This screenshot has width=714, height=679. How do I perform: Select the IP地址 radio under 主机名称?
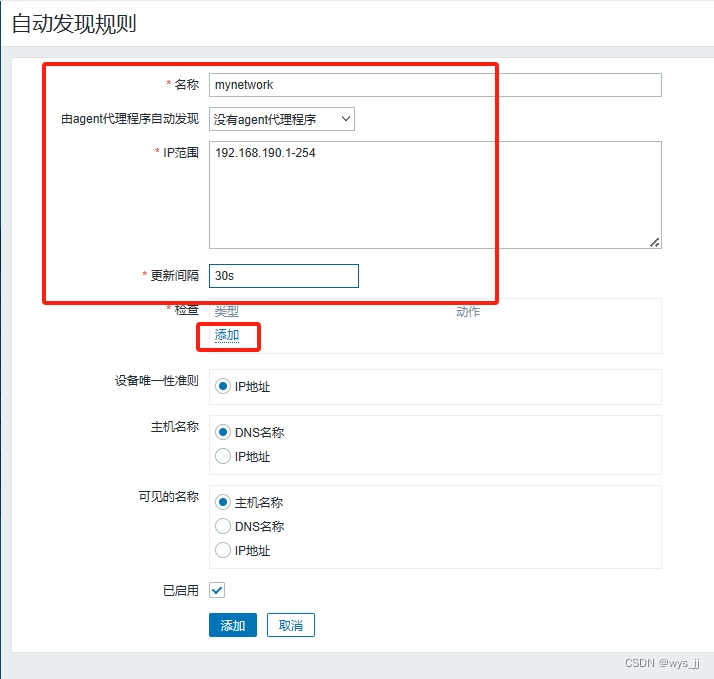pos(223,456)
